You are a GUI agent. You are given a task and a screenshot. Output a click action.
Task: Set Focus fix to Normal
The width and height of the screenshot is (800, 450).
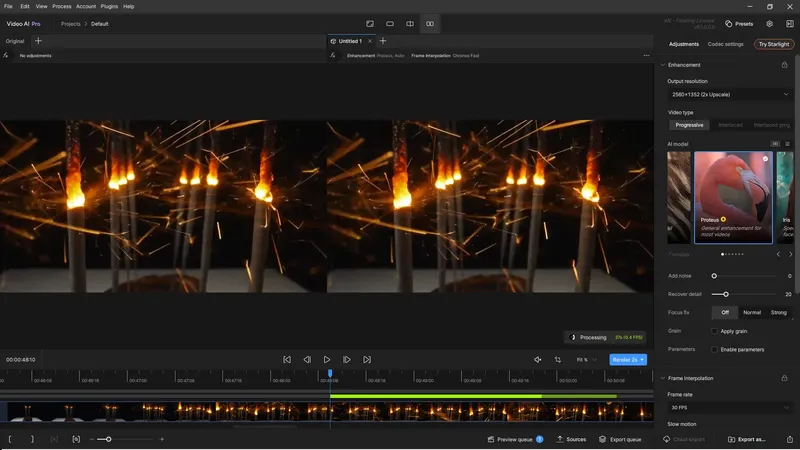752,312
